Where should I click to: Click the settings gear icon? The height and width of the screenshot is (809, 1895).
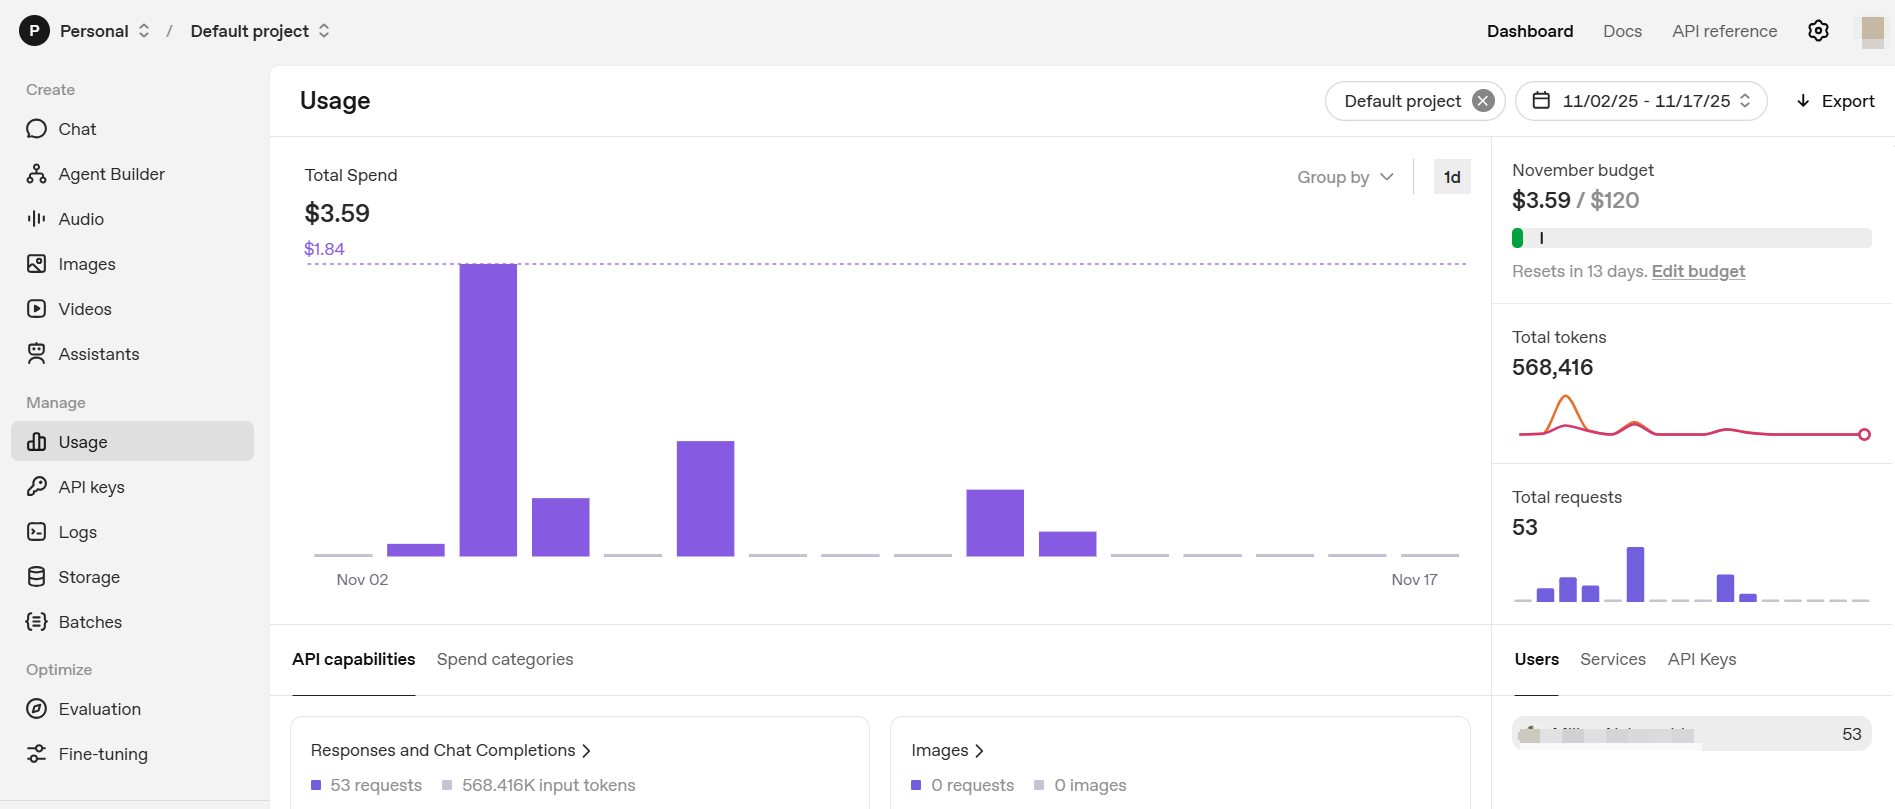point(1818,31)
